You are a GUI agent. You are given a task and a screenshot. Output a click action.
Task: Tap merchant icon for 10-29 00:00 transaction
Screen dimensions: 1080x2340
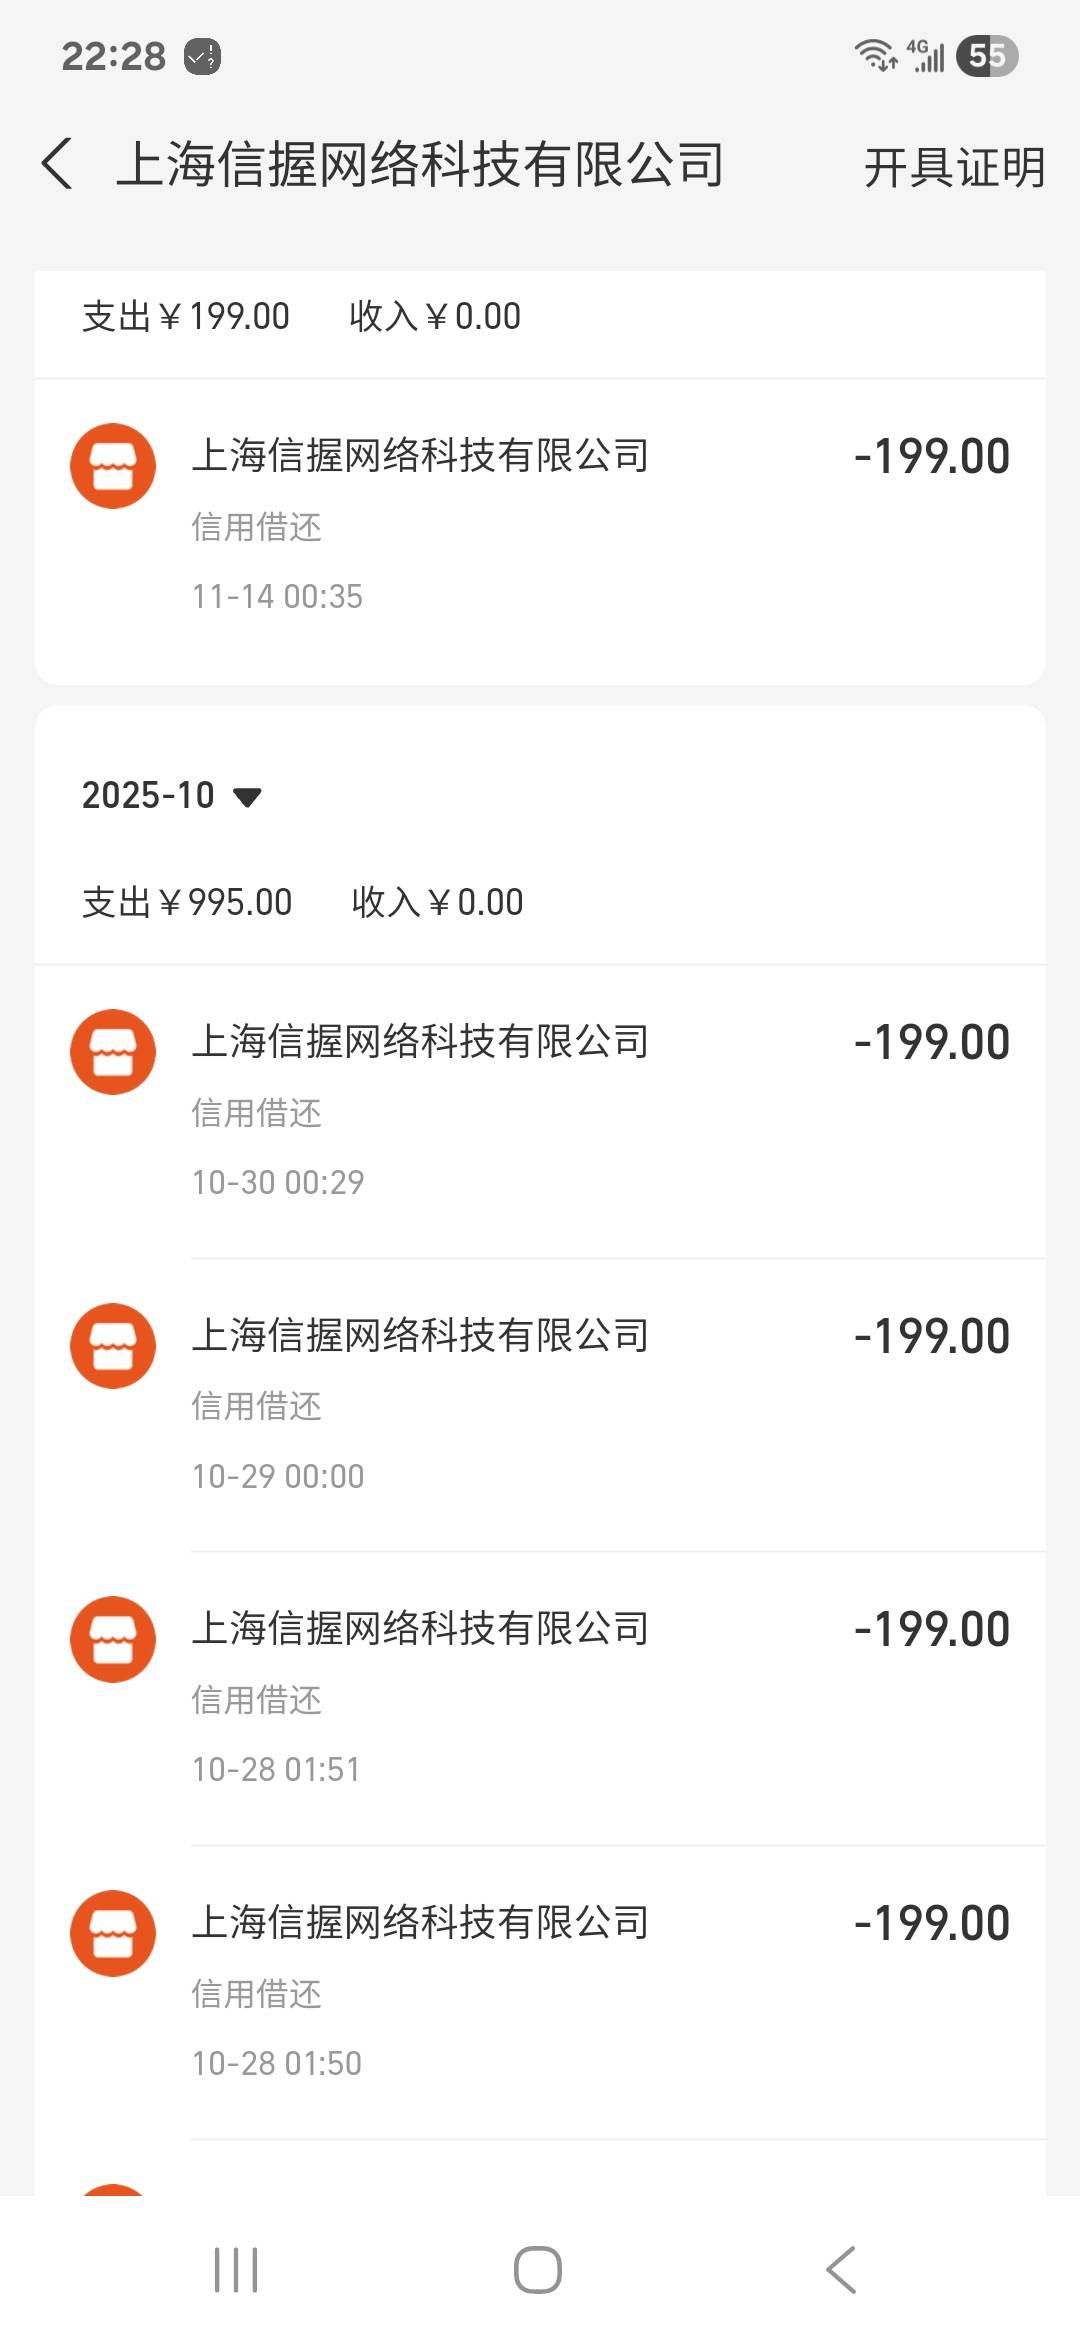pyautogui.click(x=113, y=1346)
